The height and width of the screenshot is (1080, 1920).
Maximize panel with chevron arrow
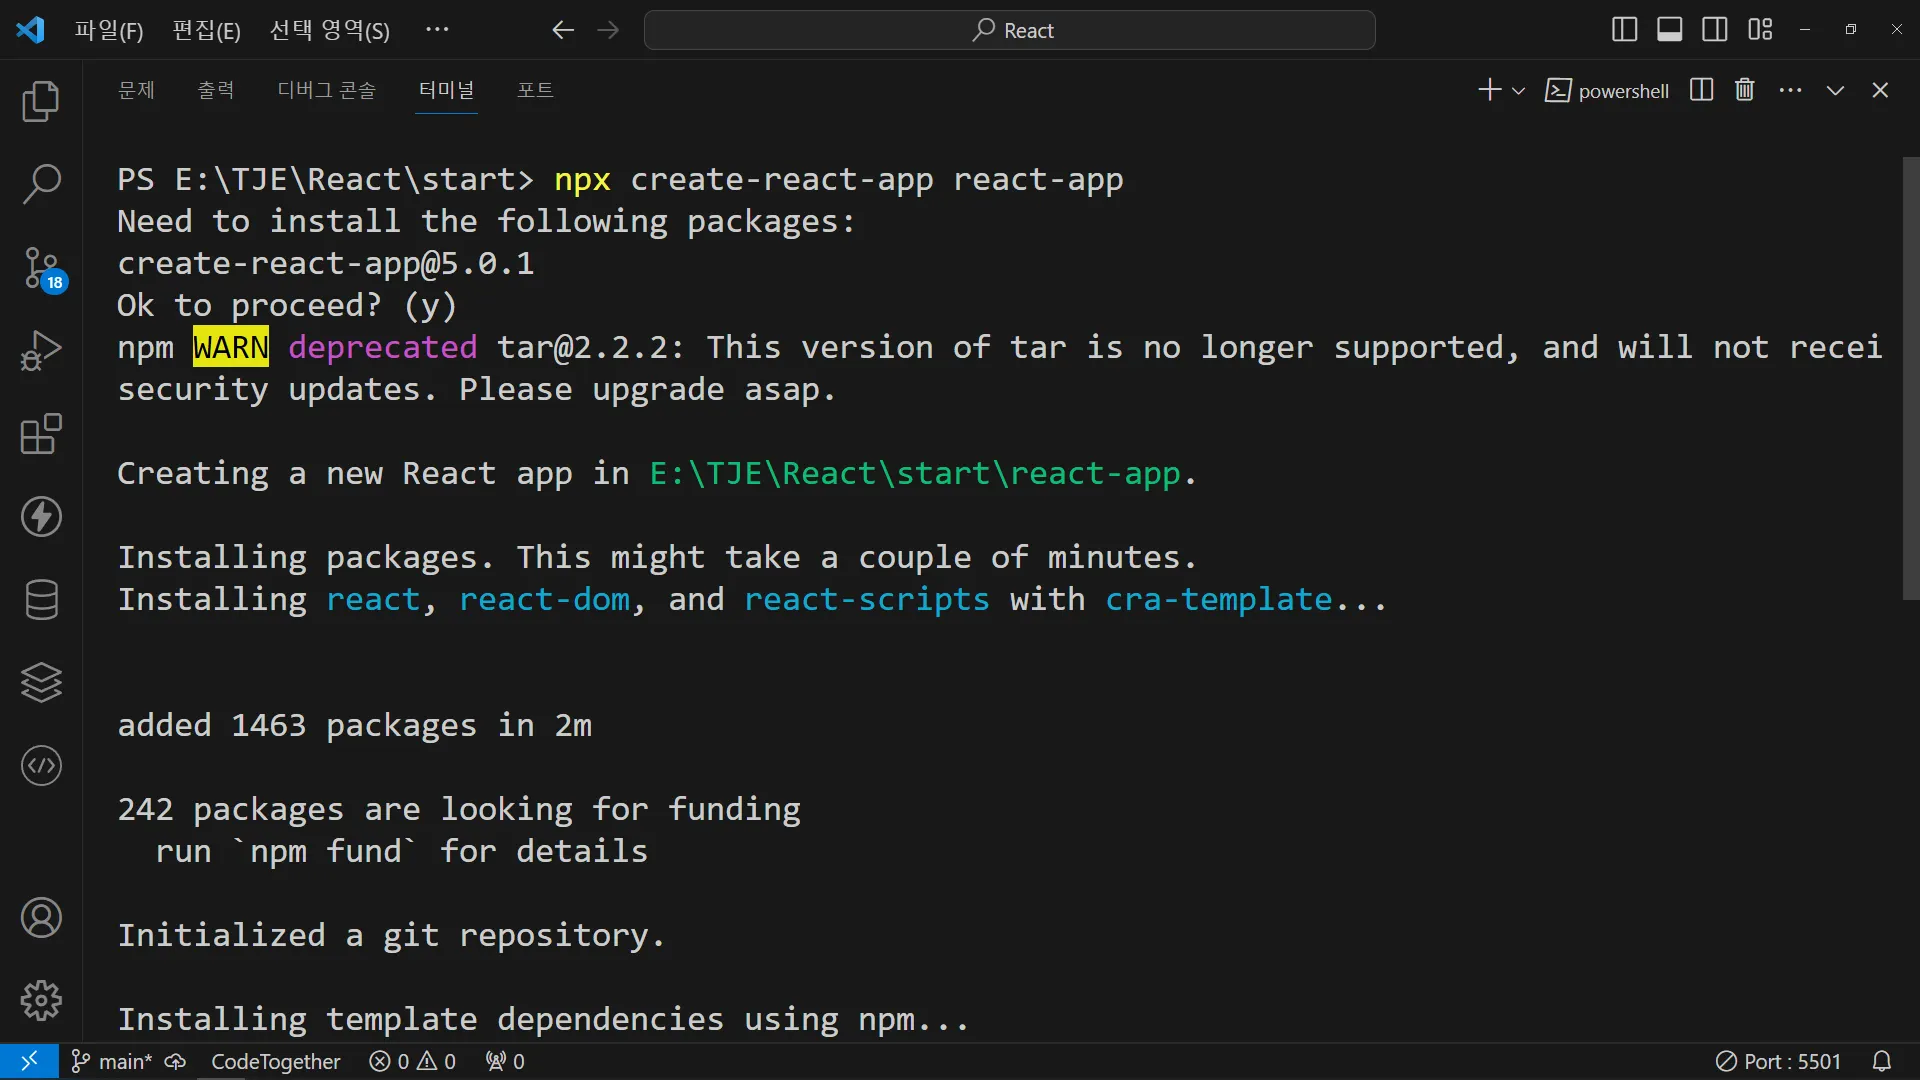pyautogui.click(x=1835, y=90)
